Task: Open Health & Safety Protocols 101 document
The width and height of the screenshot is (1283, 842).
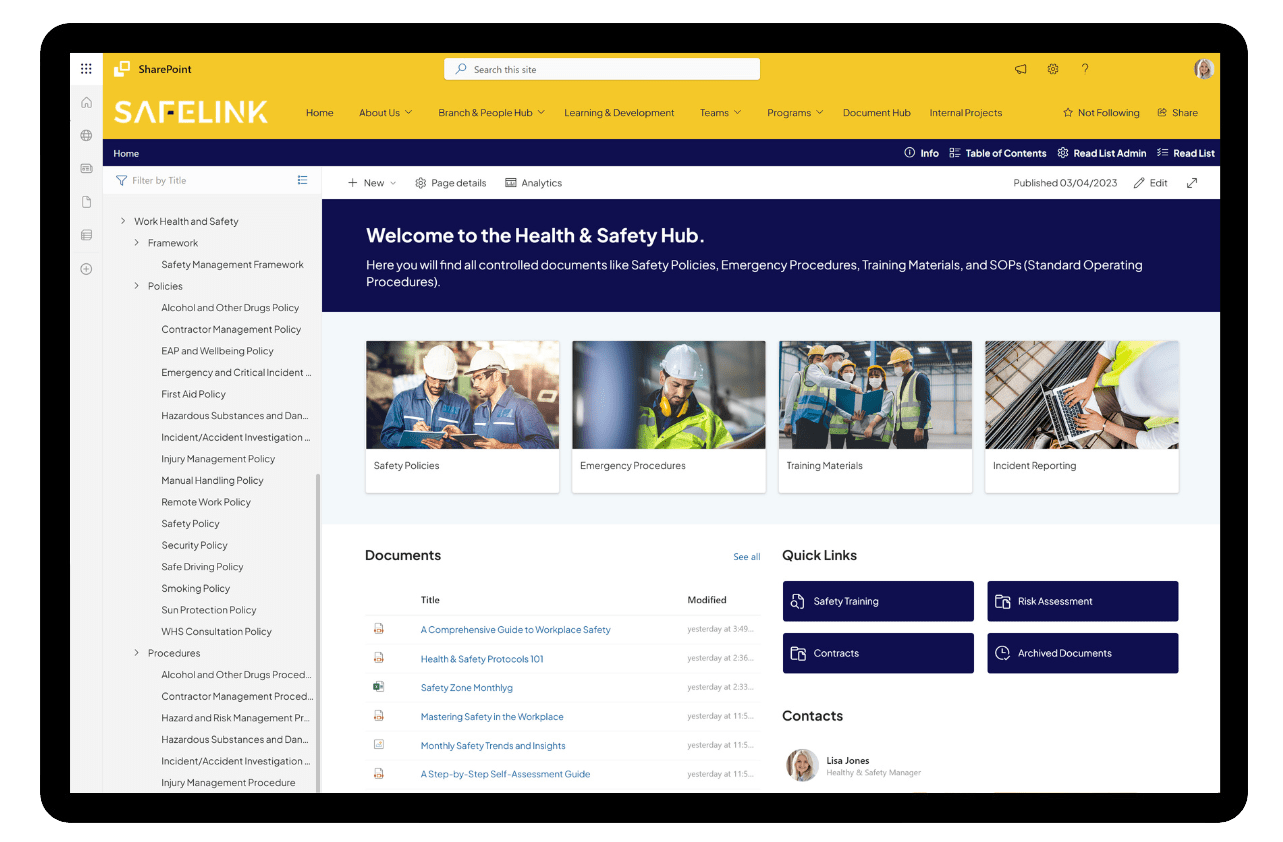Action: (x=482, y=658)
